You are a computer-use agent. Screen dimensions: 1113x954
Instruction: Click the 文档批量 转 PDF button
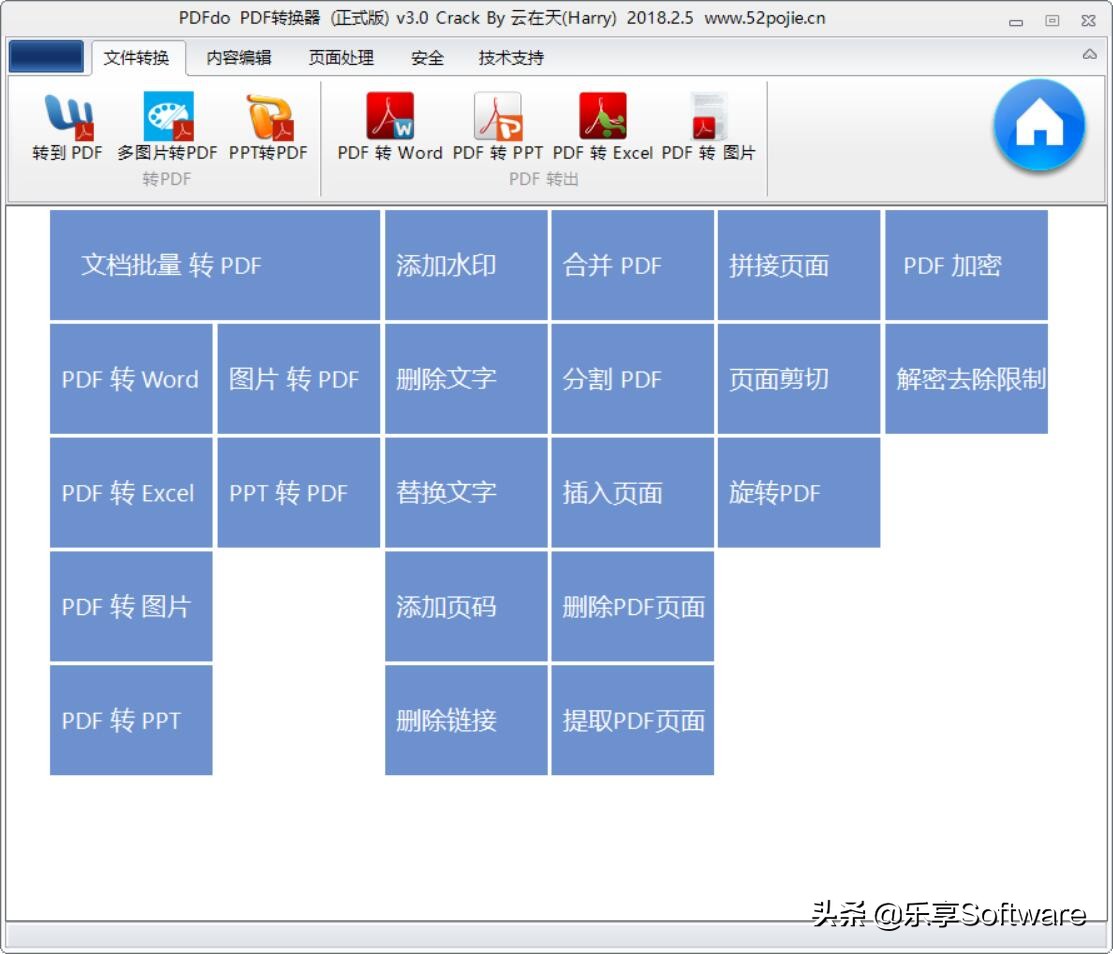point(214,264)
